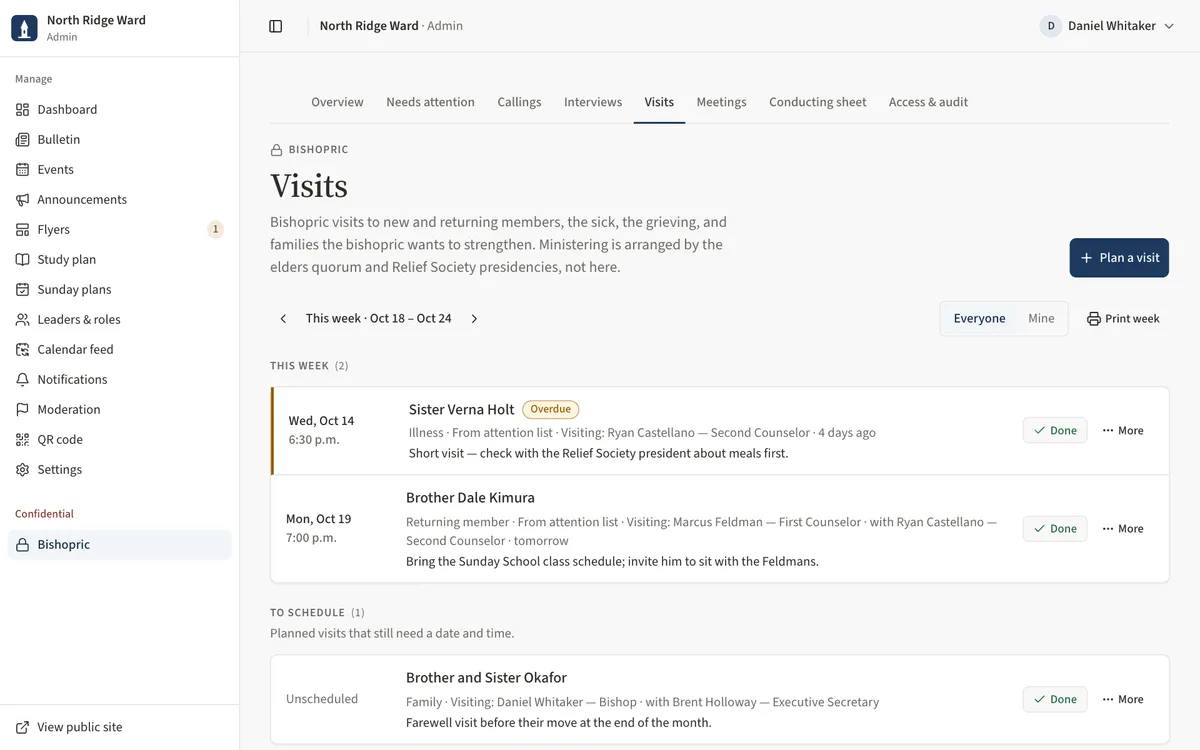This screenshot has height=750, width=1200.
Task: Click the Flyers icon in sidebar
Action: 22,229
